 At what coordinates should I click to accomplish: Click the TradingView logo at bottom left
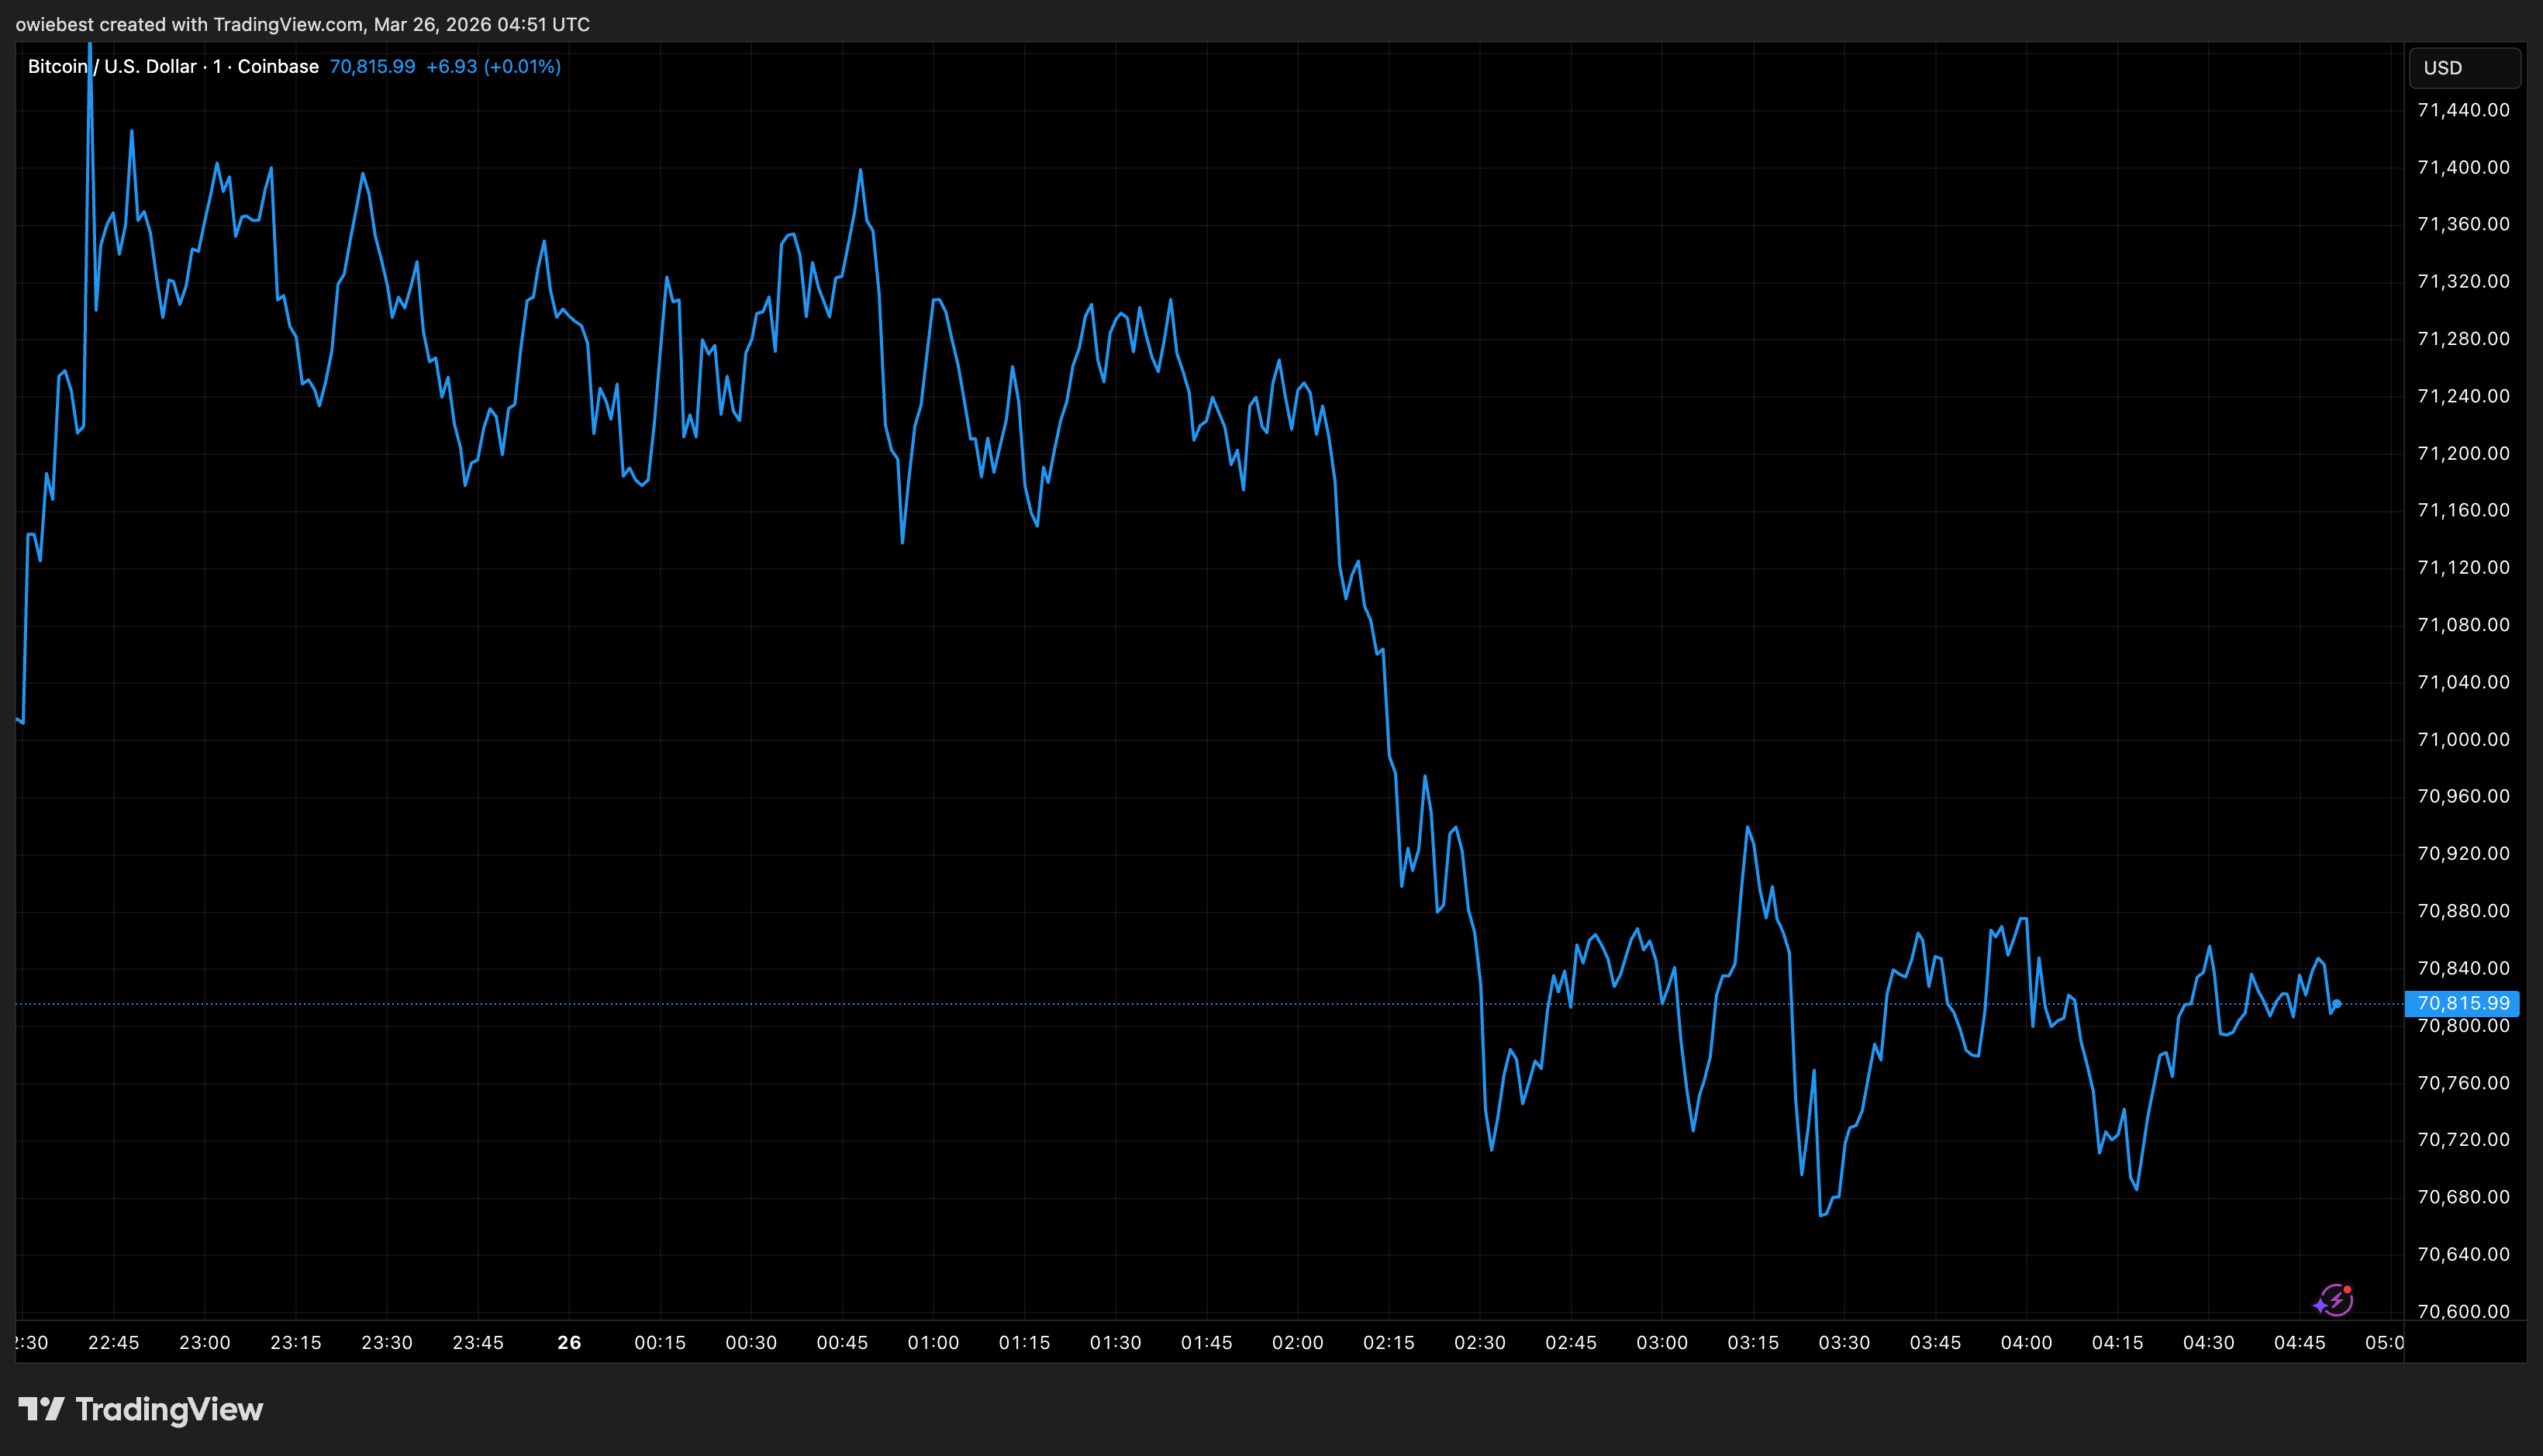coord(141,1410)
